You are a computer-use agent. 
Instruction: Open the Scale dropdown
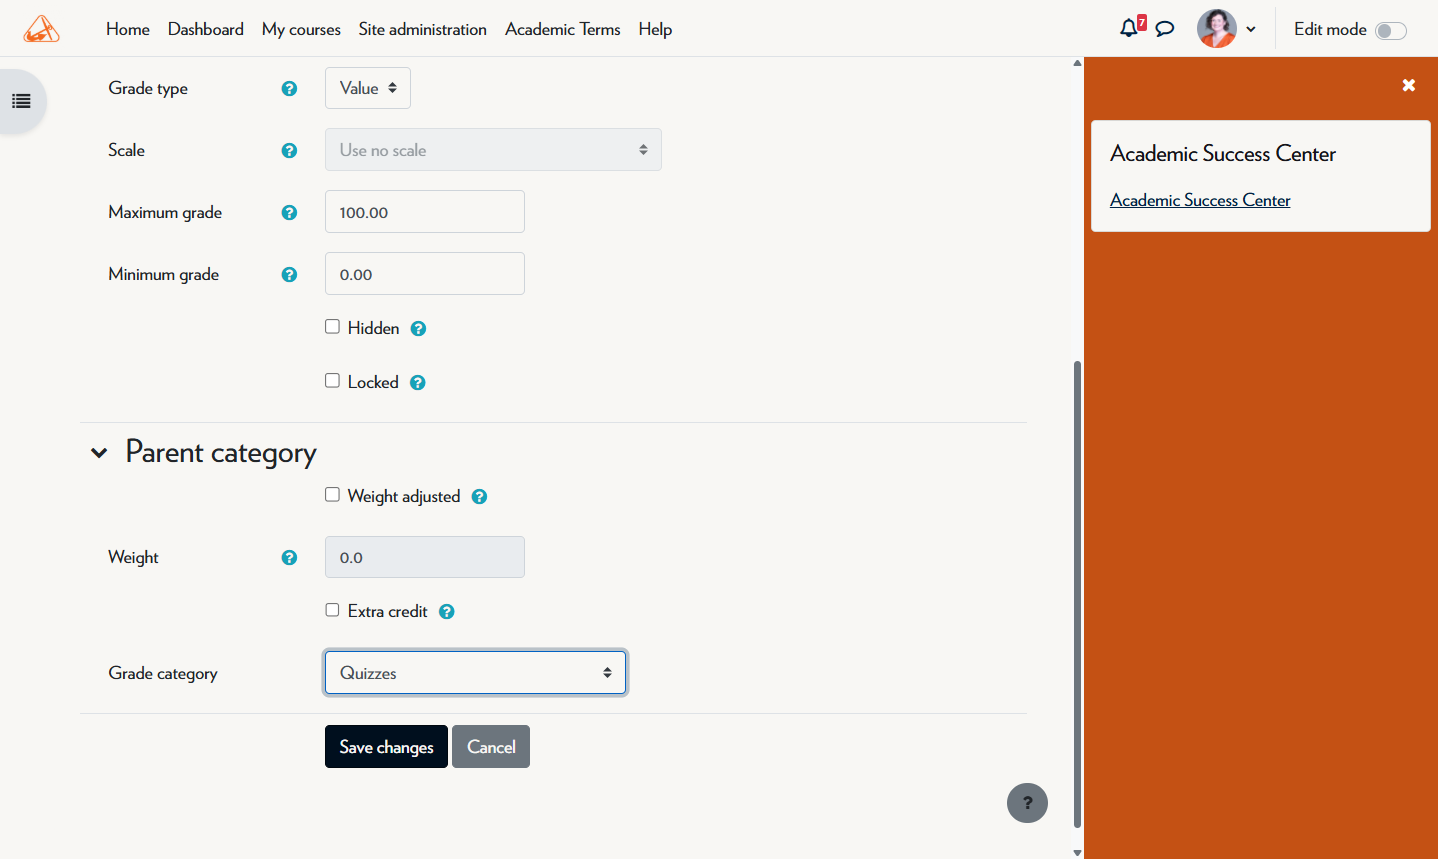tap(493, 149)
